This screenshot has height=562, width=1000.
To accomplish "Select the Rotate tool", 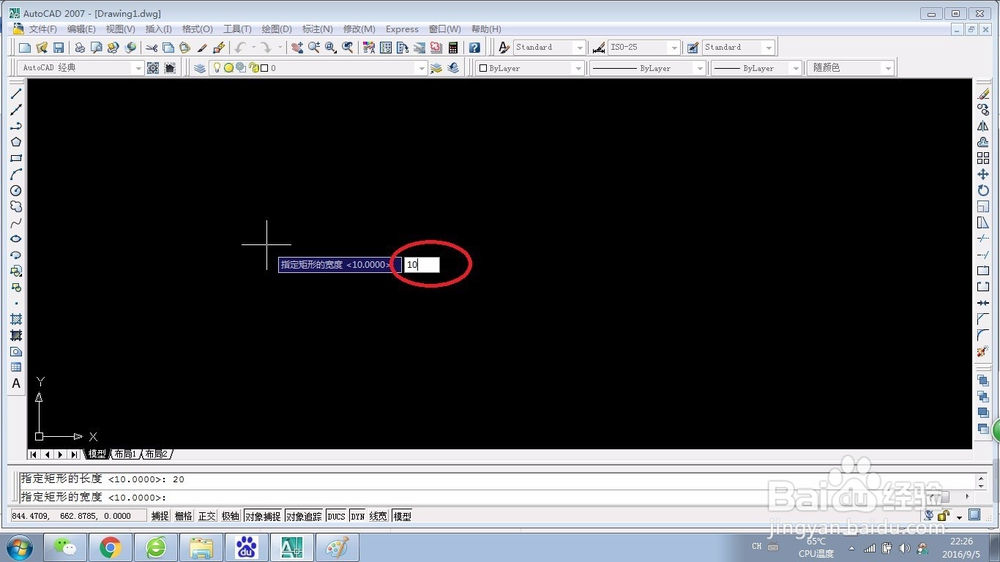I will pyautogui.click(x=983, y=190).
